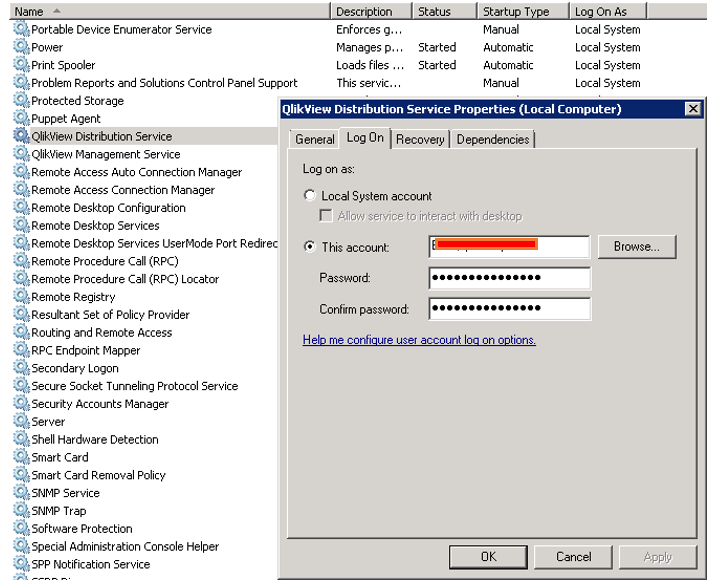Sort services by Name column header
Screen dimensions: 712x584
tap(171, 11)
